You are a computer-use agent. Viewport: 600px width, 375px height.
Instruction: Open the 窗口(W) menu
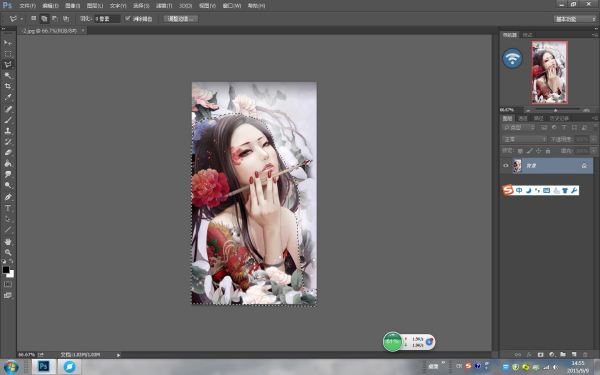[232, 6]
